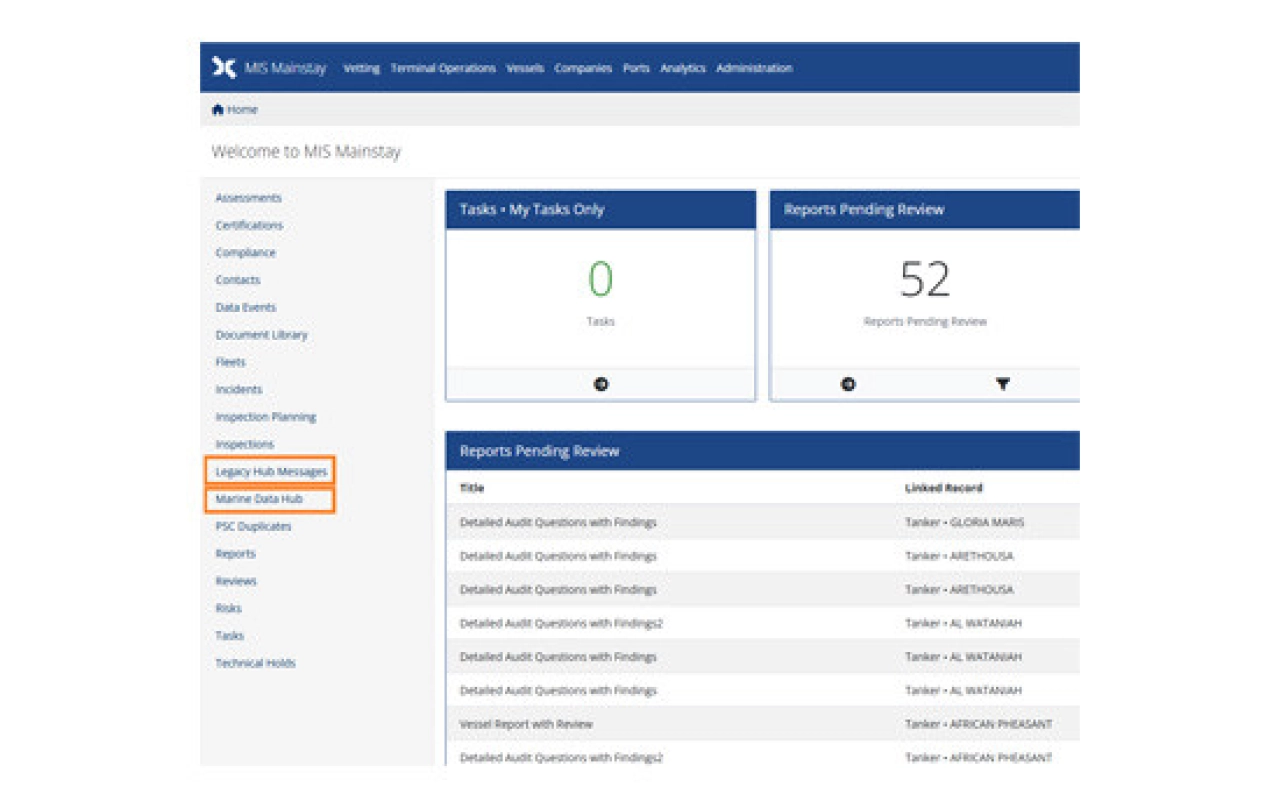Open Inspection Planning in sidebar

265,417
